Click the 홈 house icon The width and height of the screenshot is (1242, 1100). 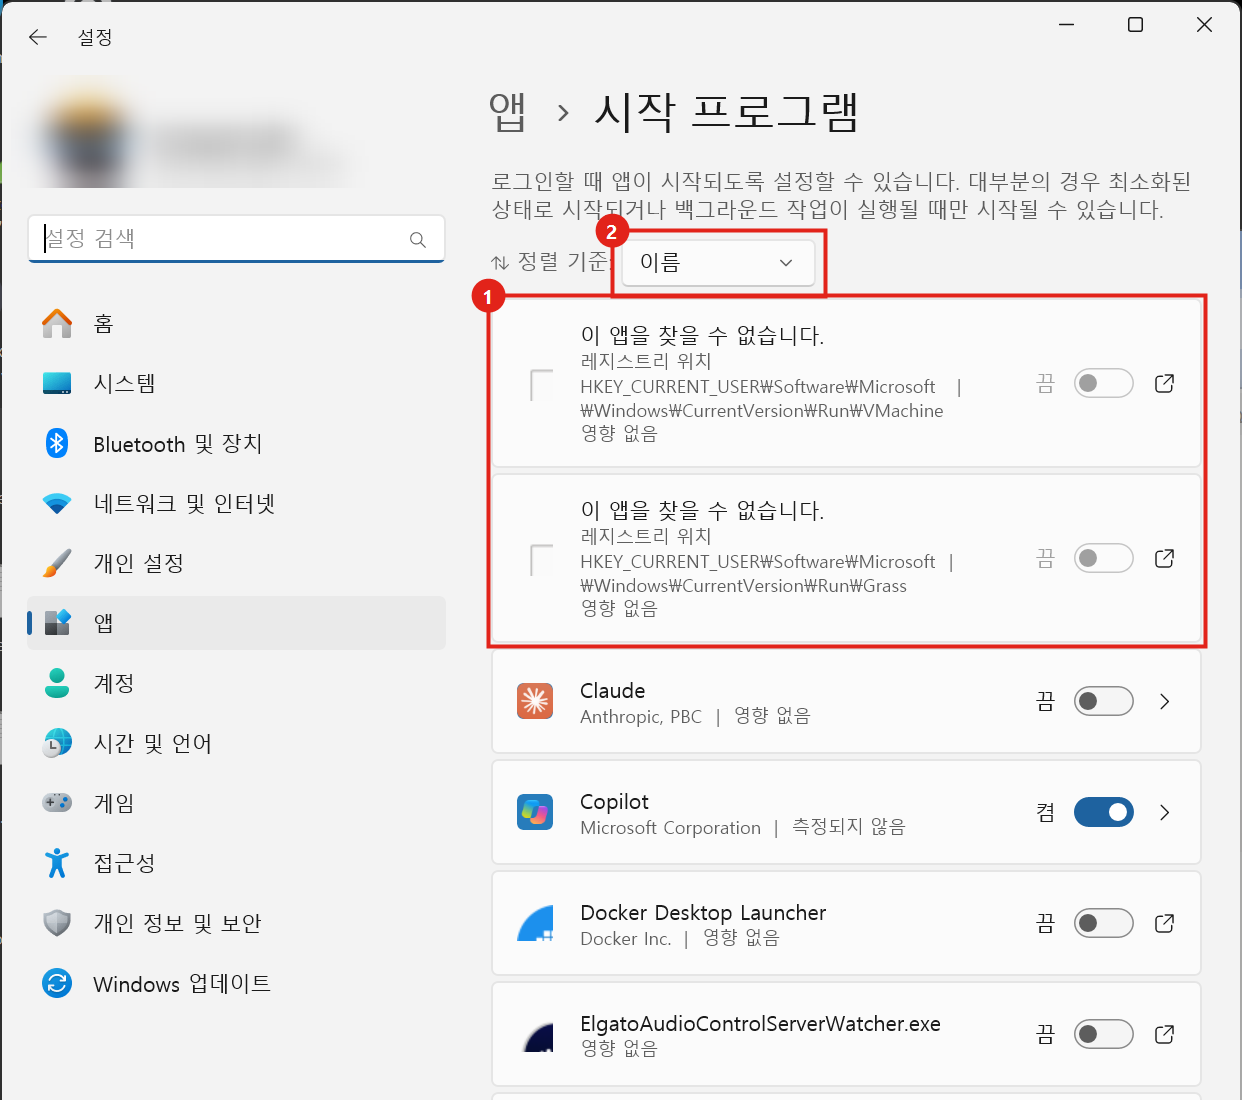[57, 323]
